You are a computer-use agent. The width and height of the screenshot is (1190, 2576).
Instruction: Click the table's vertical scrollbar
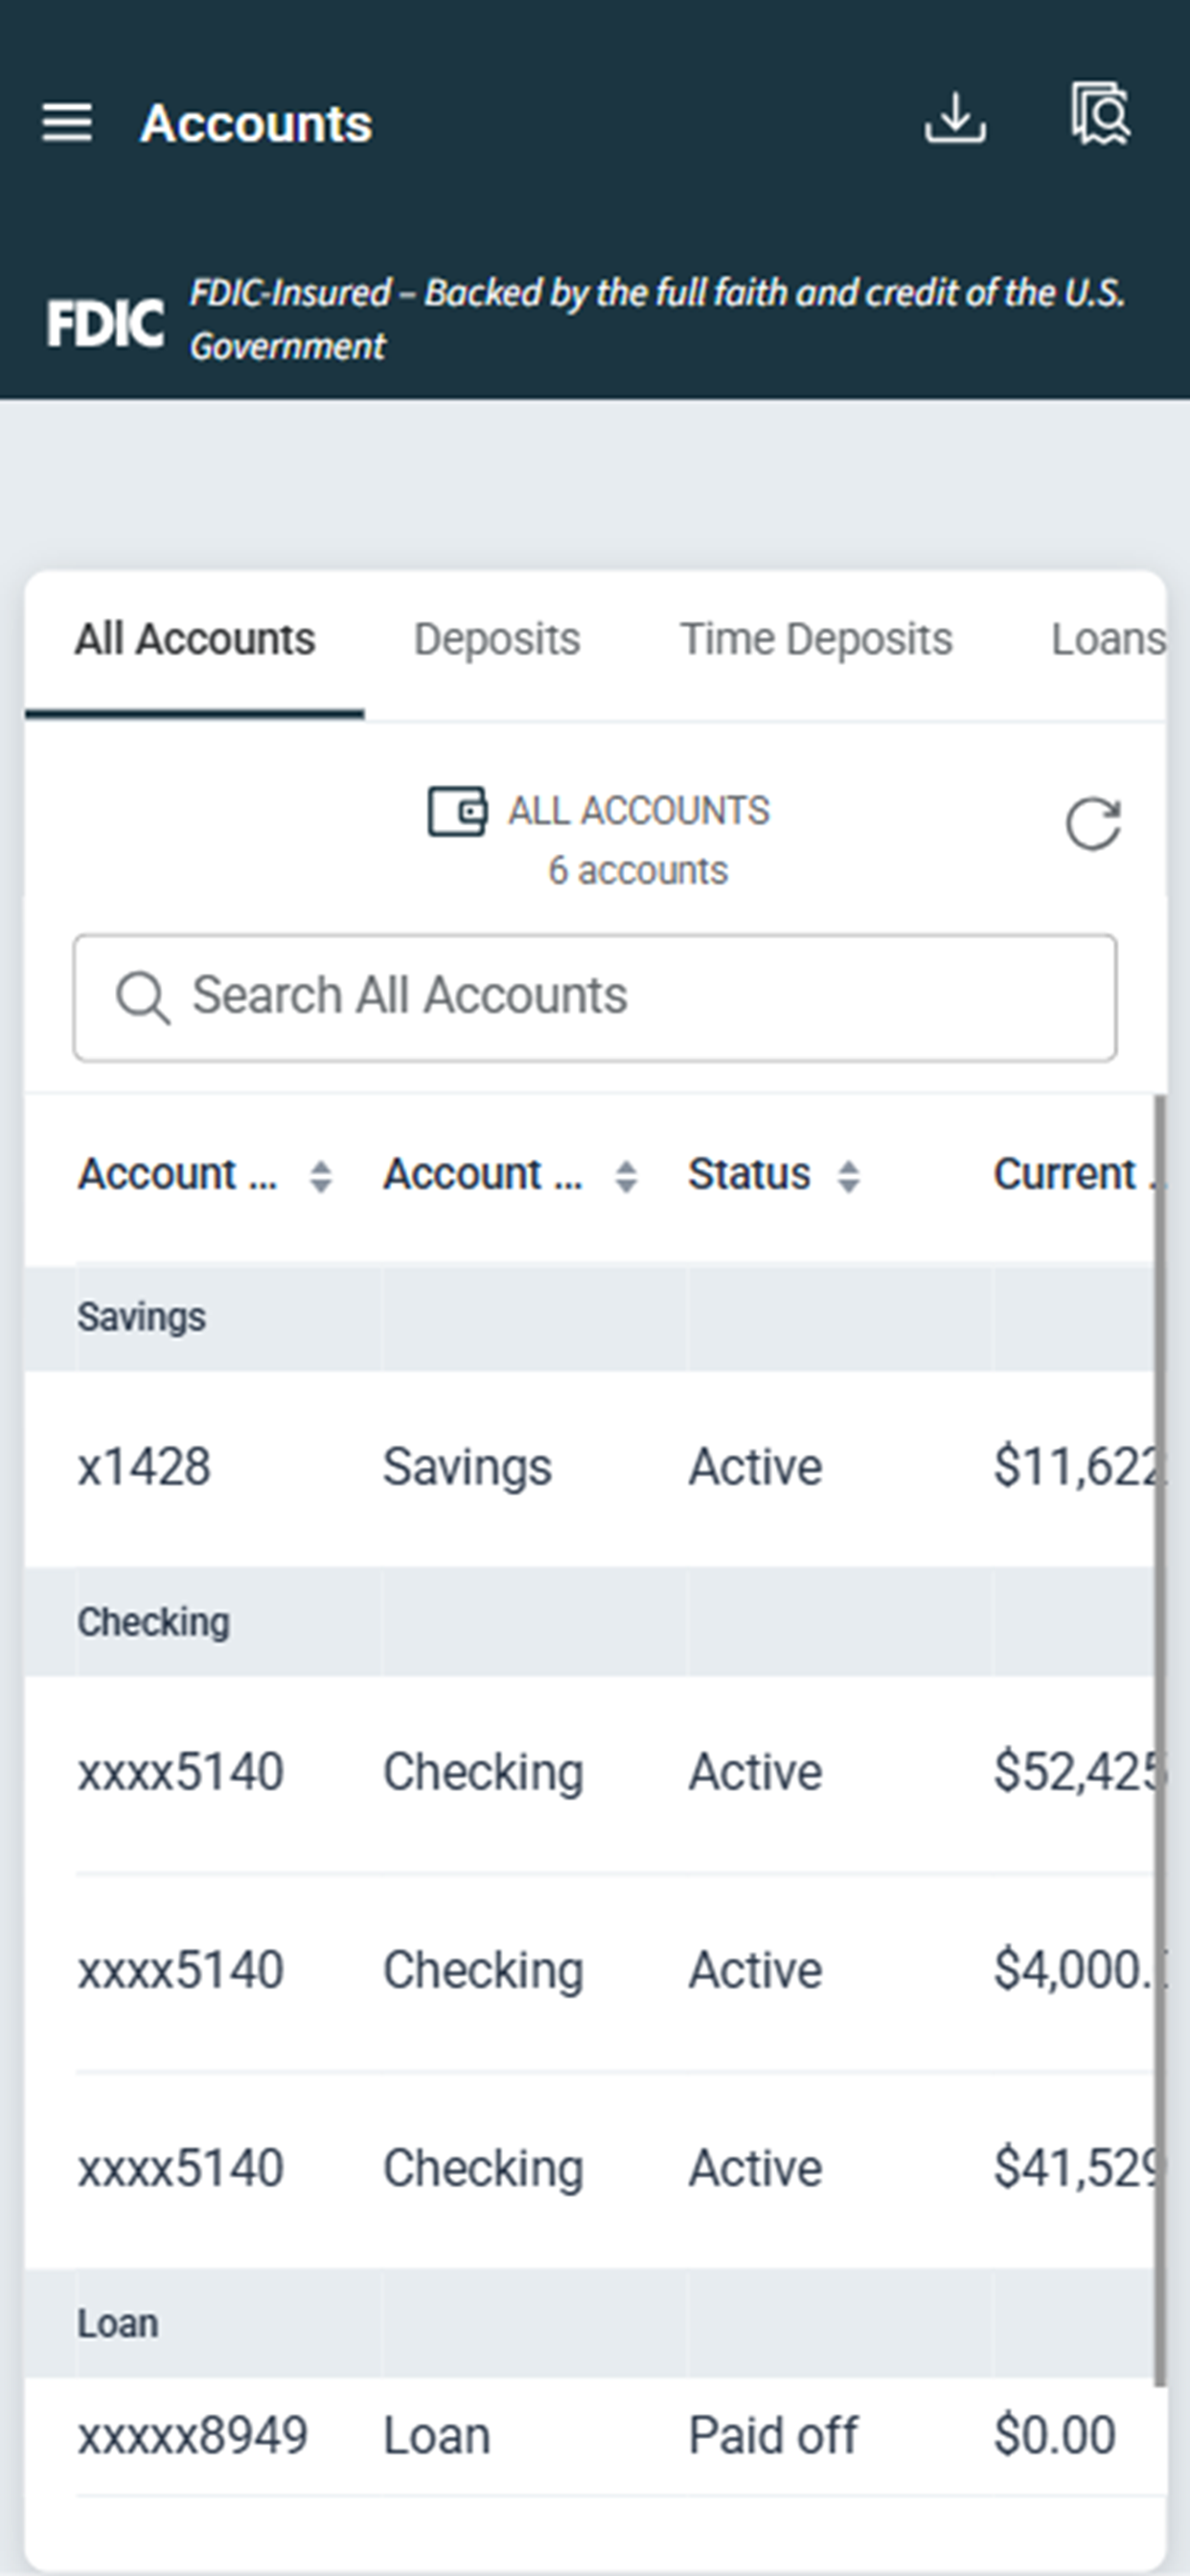pyautogui.click(x=1160, y=1740)
